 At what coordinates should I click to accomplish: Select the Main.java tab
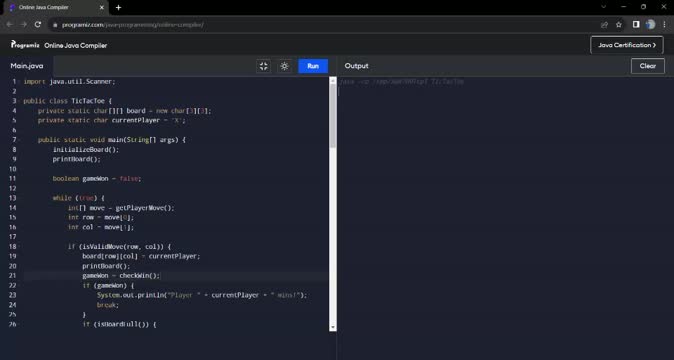27,66
